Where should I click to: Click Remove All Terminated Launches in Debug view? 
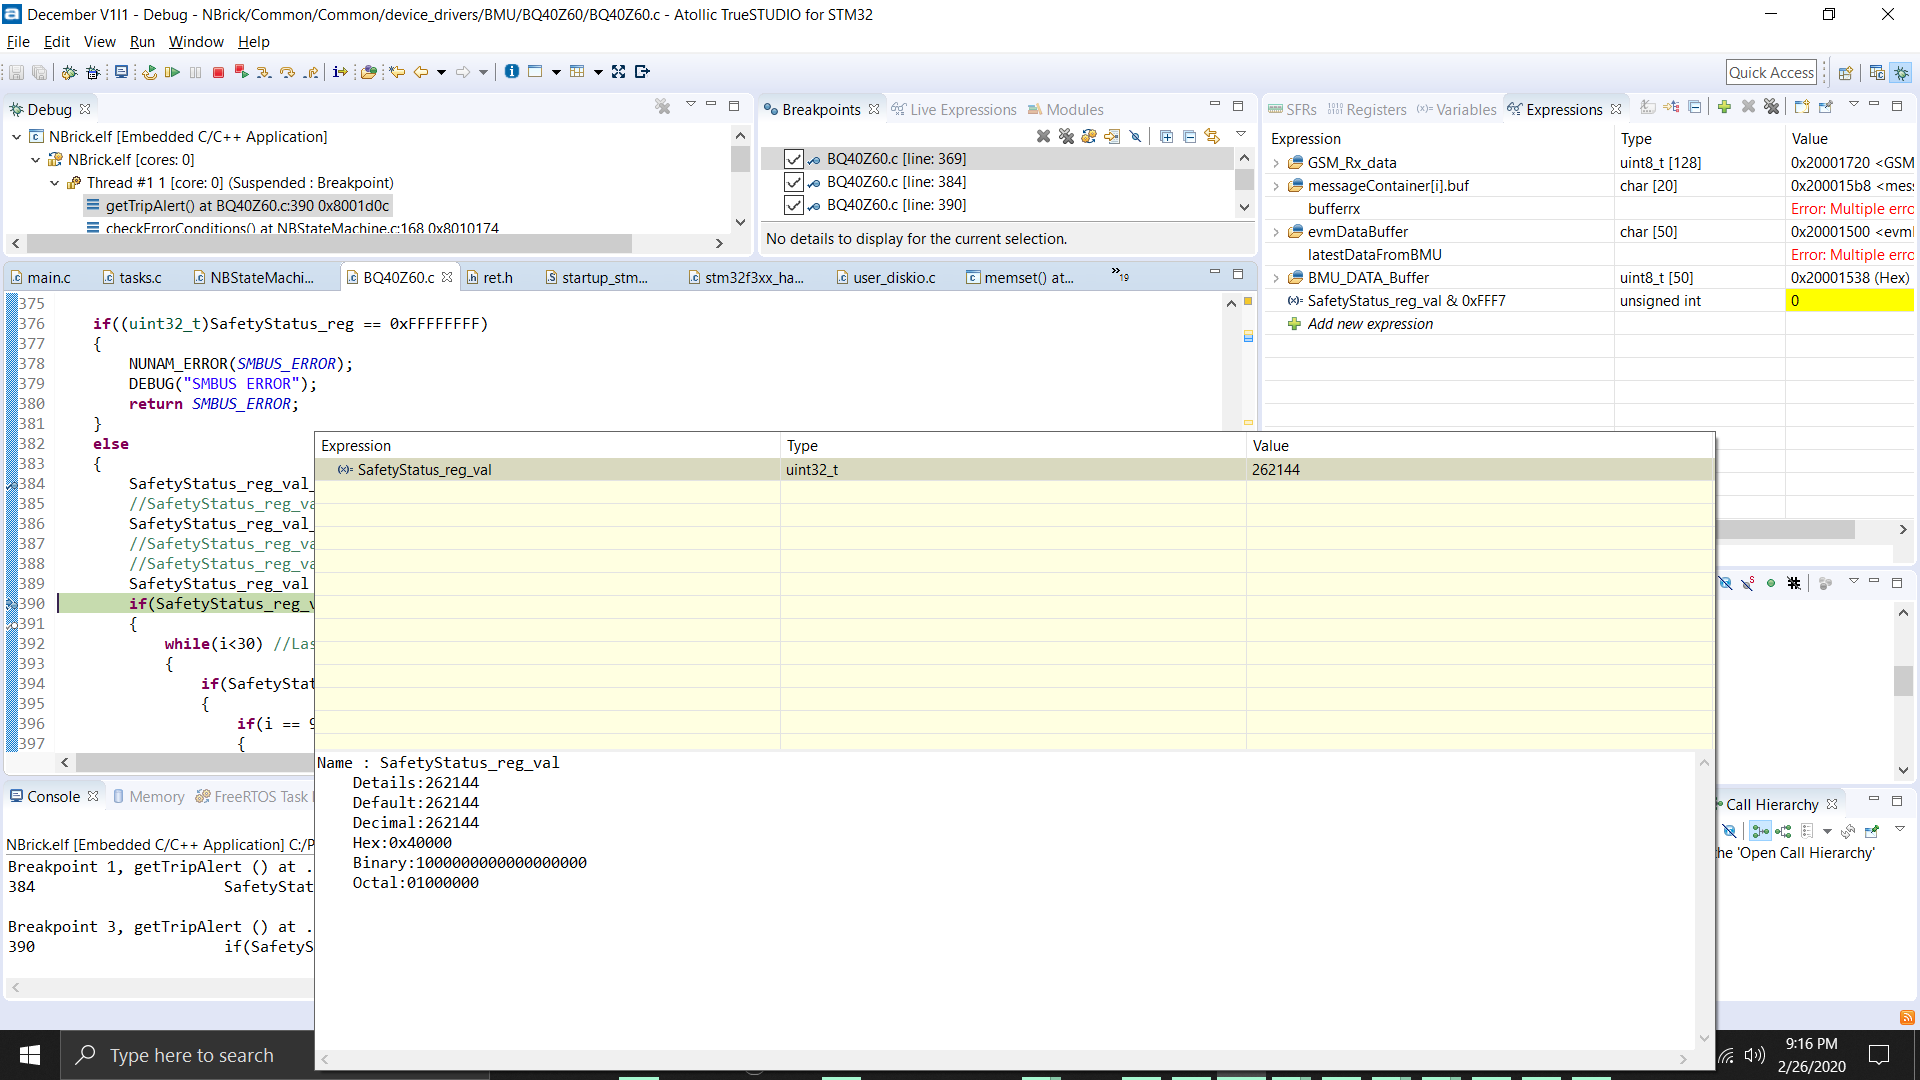tap(662, 106)
